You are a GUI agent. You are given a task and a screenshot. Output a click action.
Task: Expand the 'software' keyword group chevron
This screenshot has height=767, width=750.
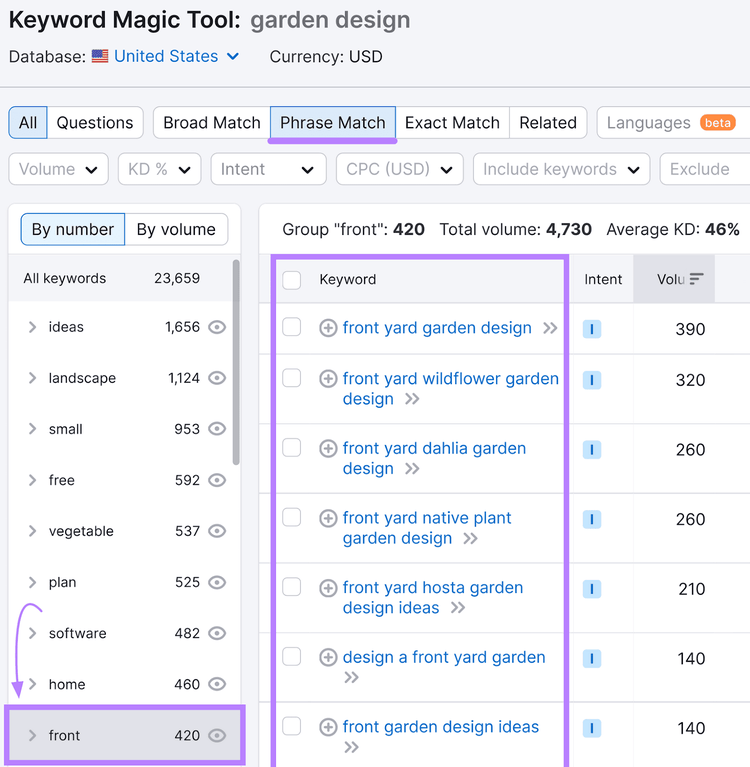pyautogui.click(x=32, y=633)
